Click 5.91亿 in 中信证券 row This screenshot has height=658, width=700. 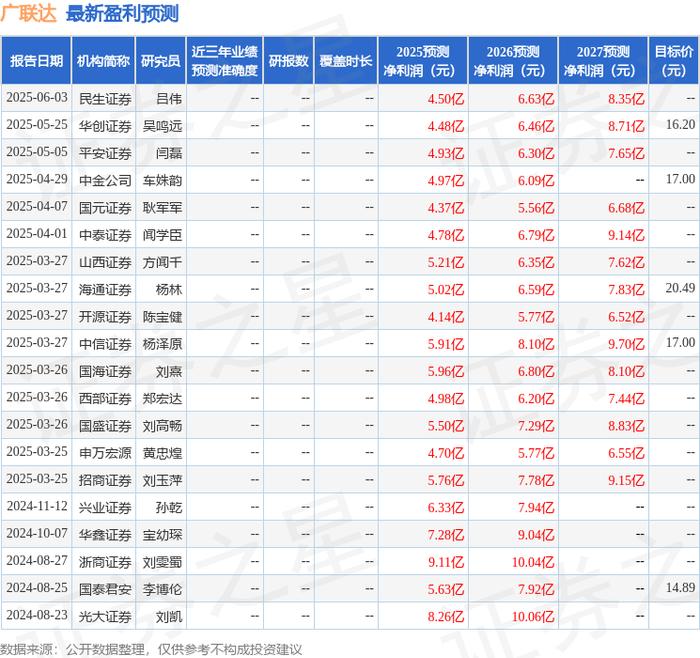tap(446, 344)
